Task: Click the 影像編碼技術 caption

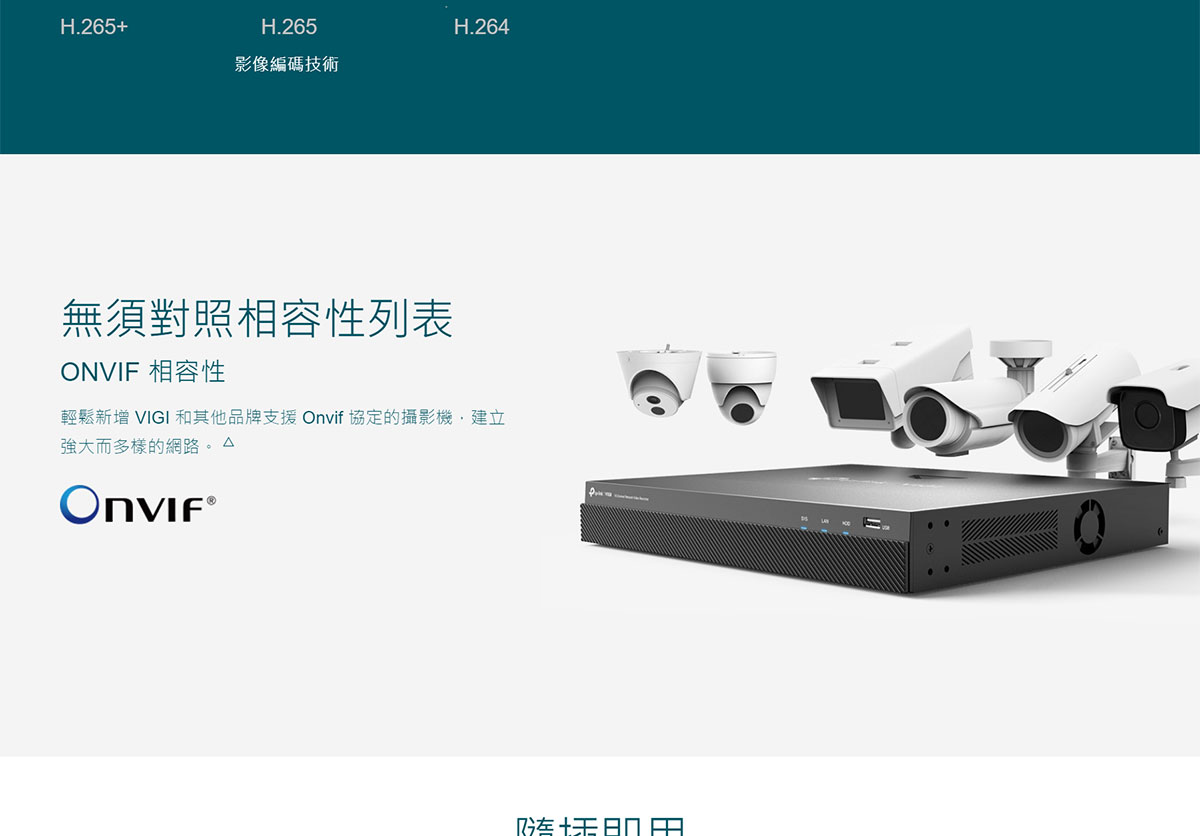Action: 287,64
